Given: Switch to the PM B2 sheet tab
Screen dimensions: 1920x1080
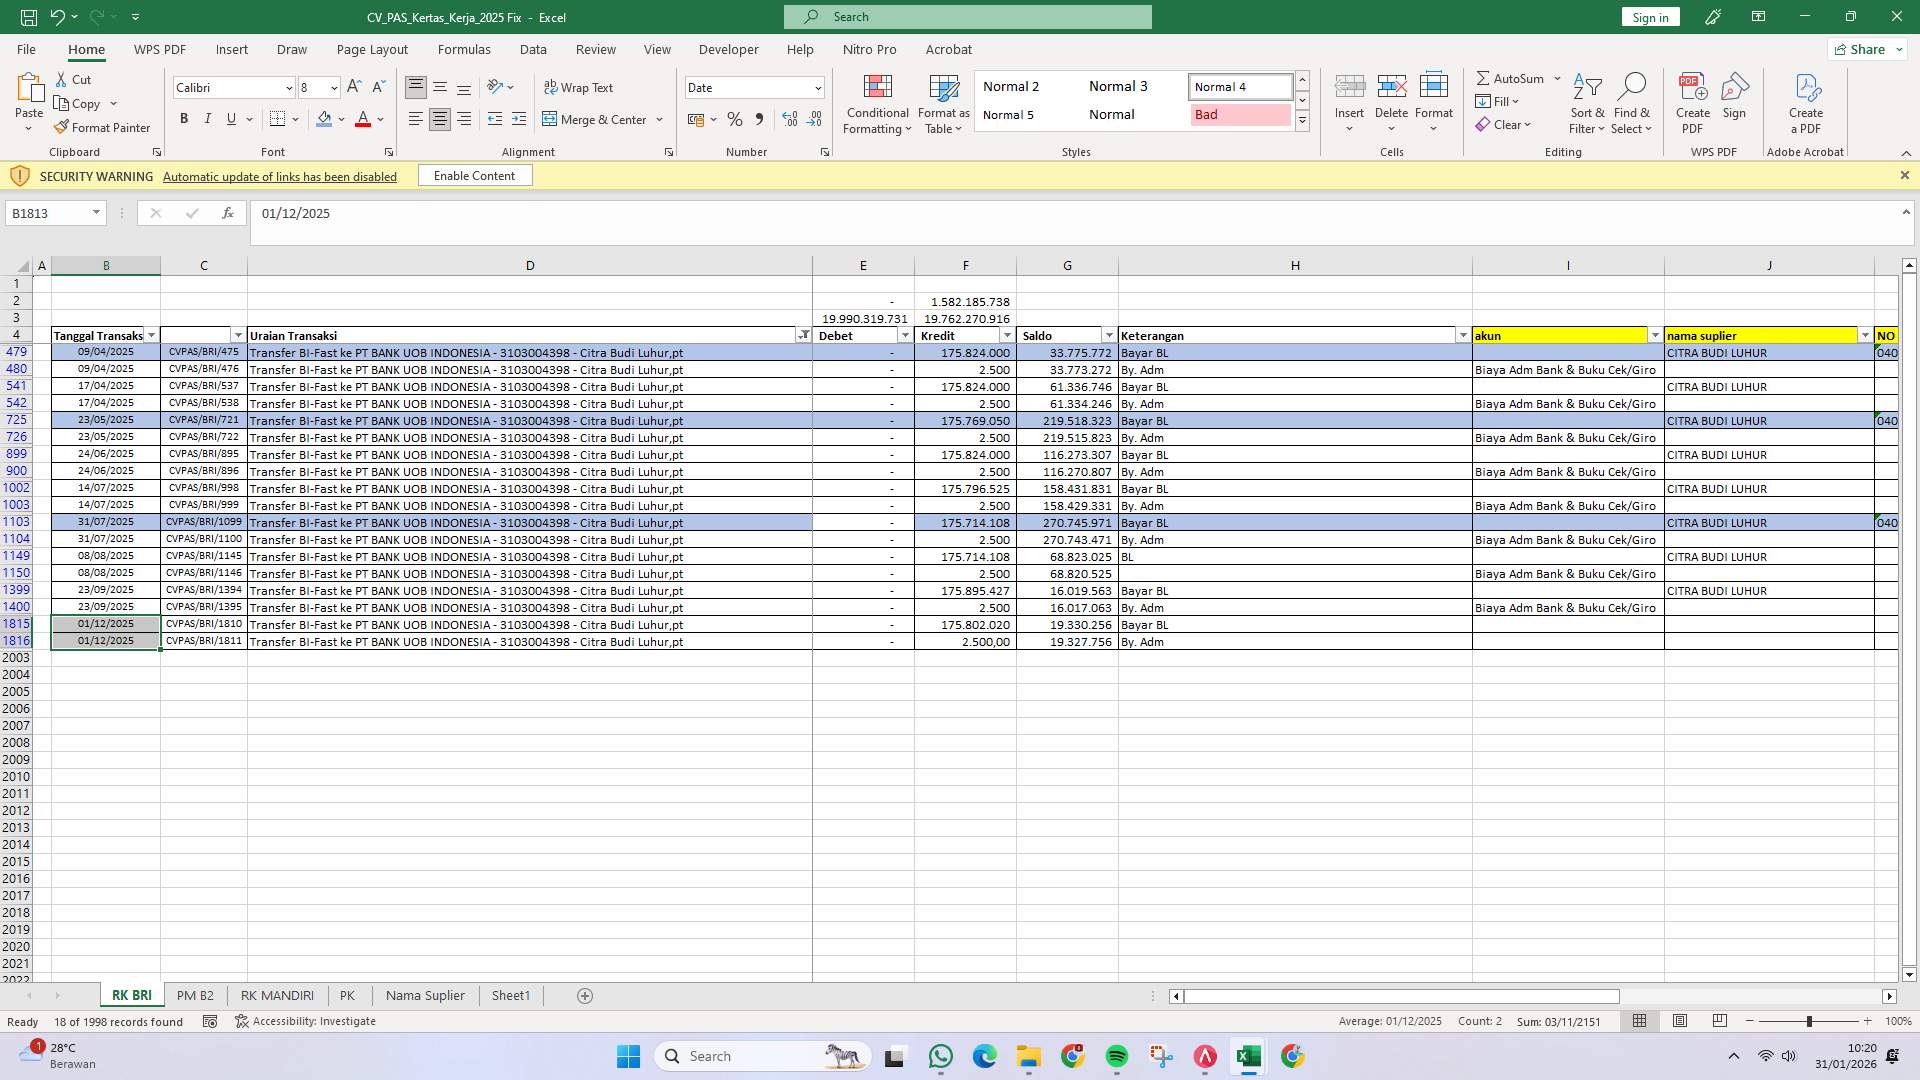Looking at the screenshot, I should (x=195, y=995).
